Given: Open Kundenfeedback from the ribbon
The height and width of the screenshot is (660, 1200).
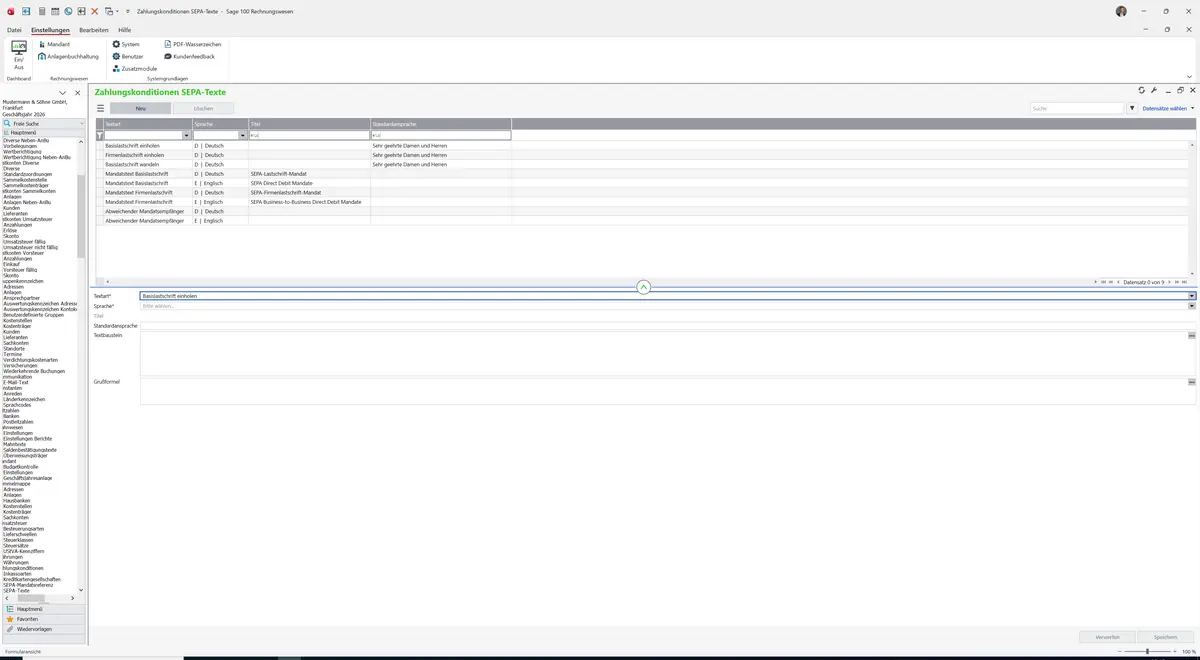Looking at the screenshot, I should pos(189,57).
